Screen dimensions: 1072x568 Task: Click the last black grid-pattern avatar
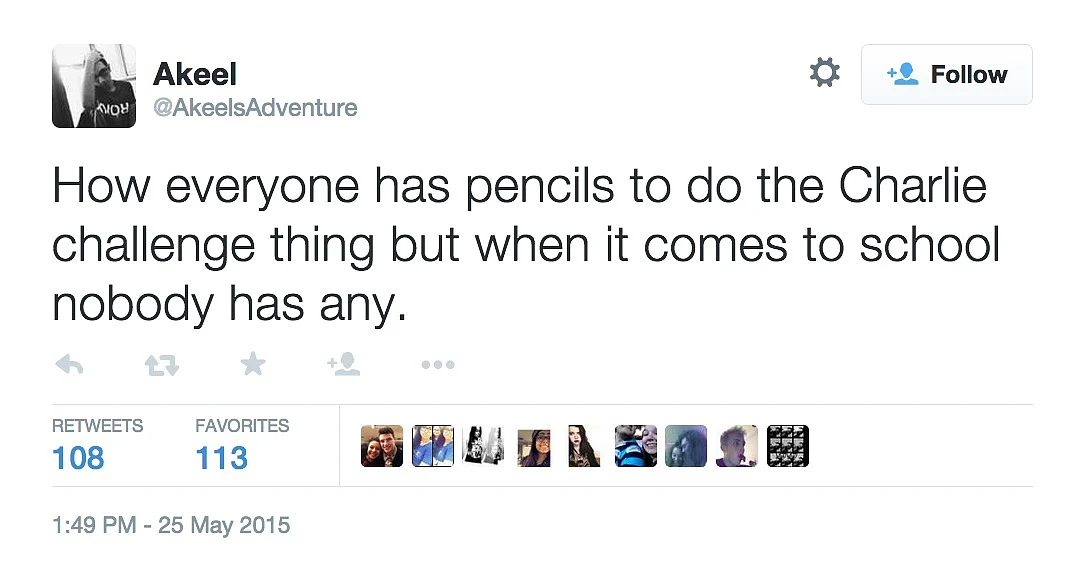click(788, 446)
